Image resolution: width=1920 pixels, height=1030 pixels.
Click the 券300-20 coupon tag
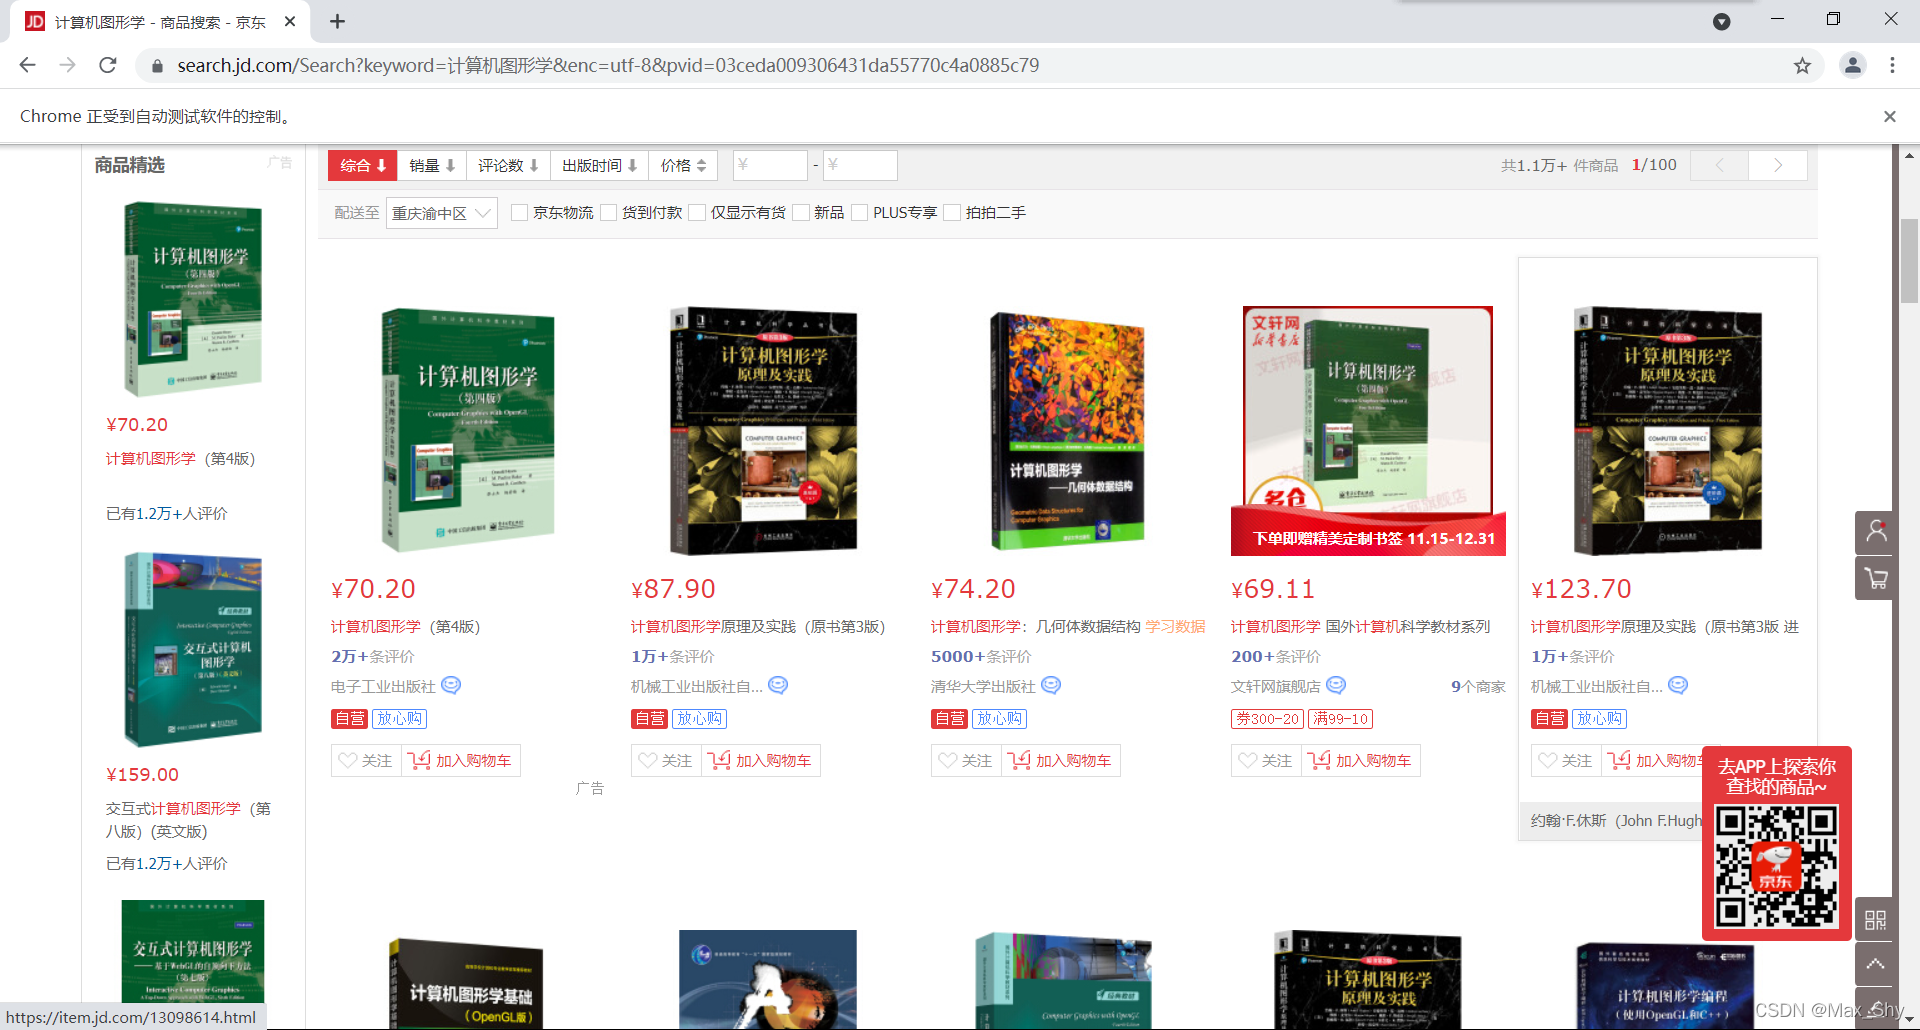1267,718
